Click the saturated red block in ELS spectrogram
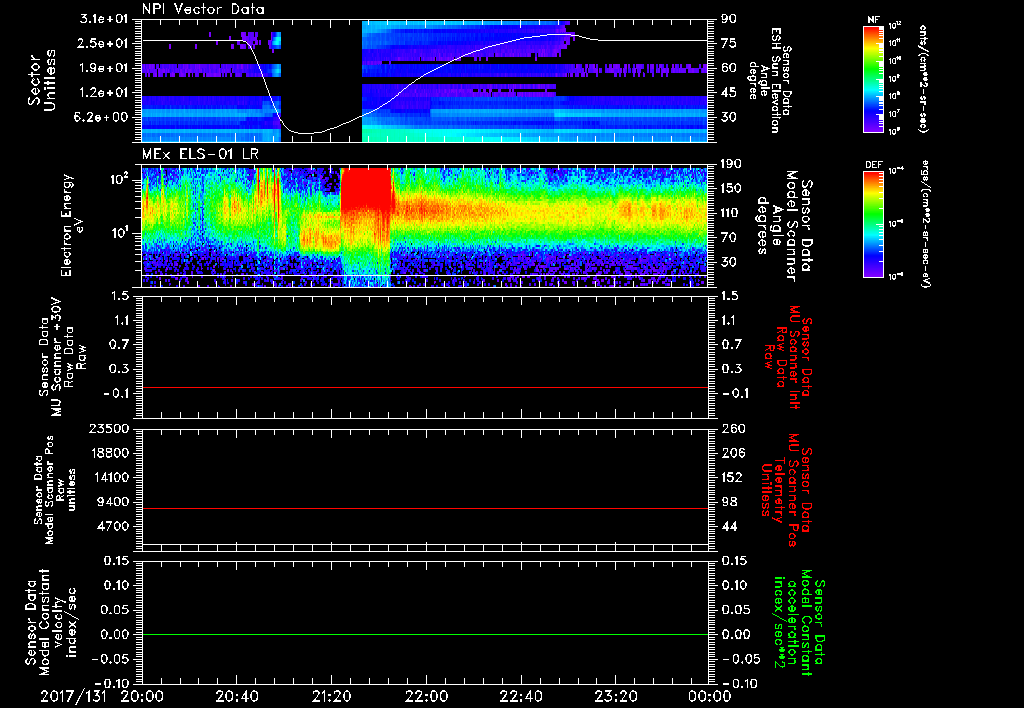The height and width of the screenshot is (708, 1024). (366, 189)
